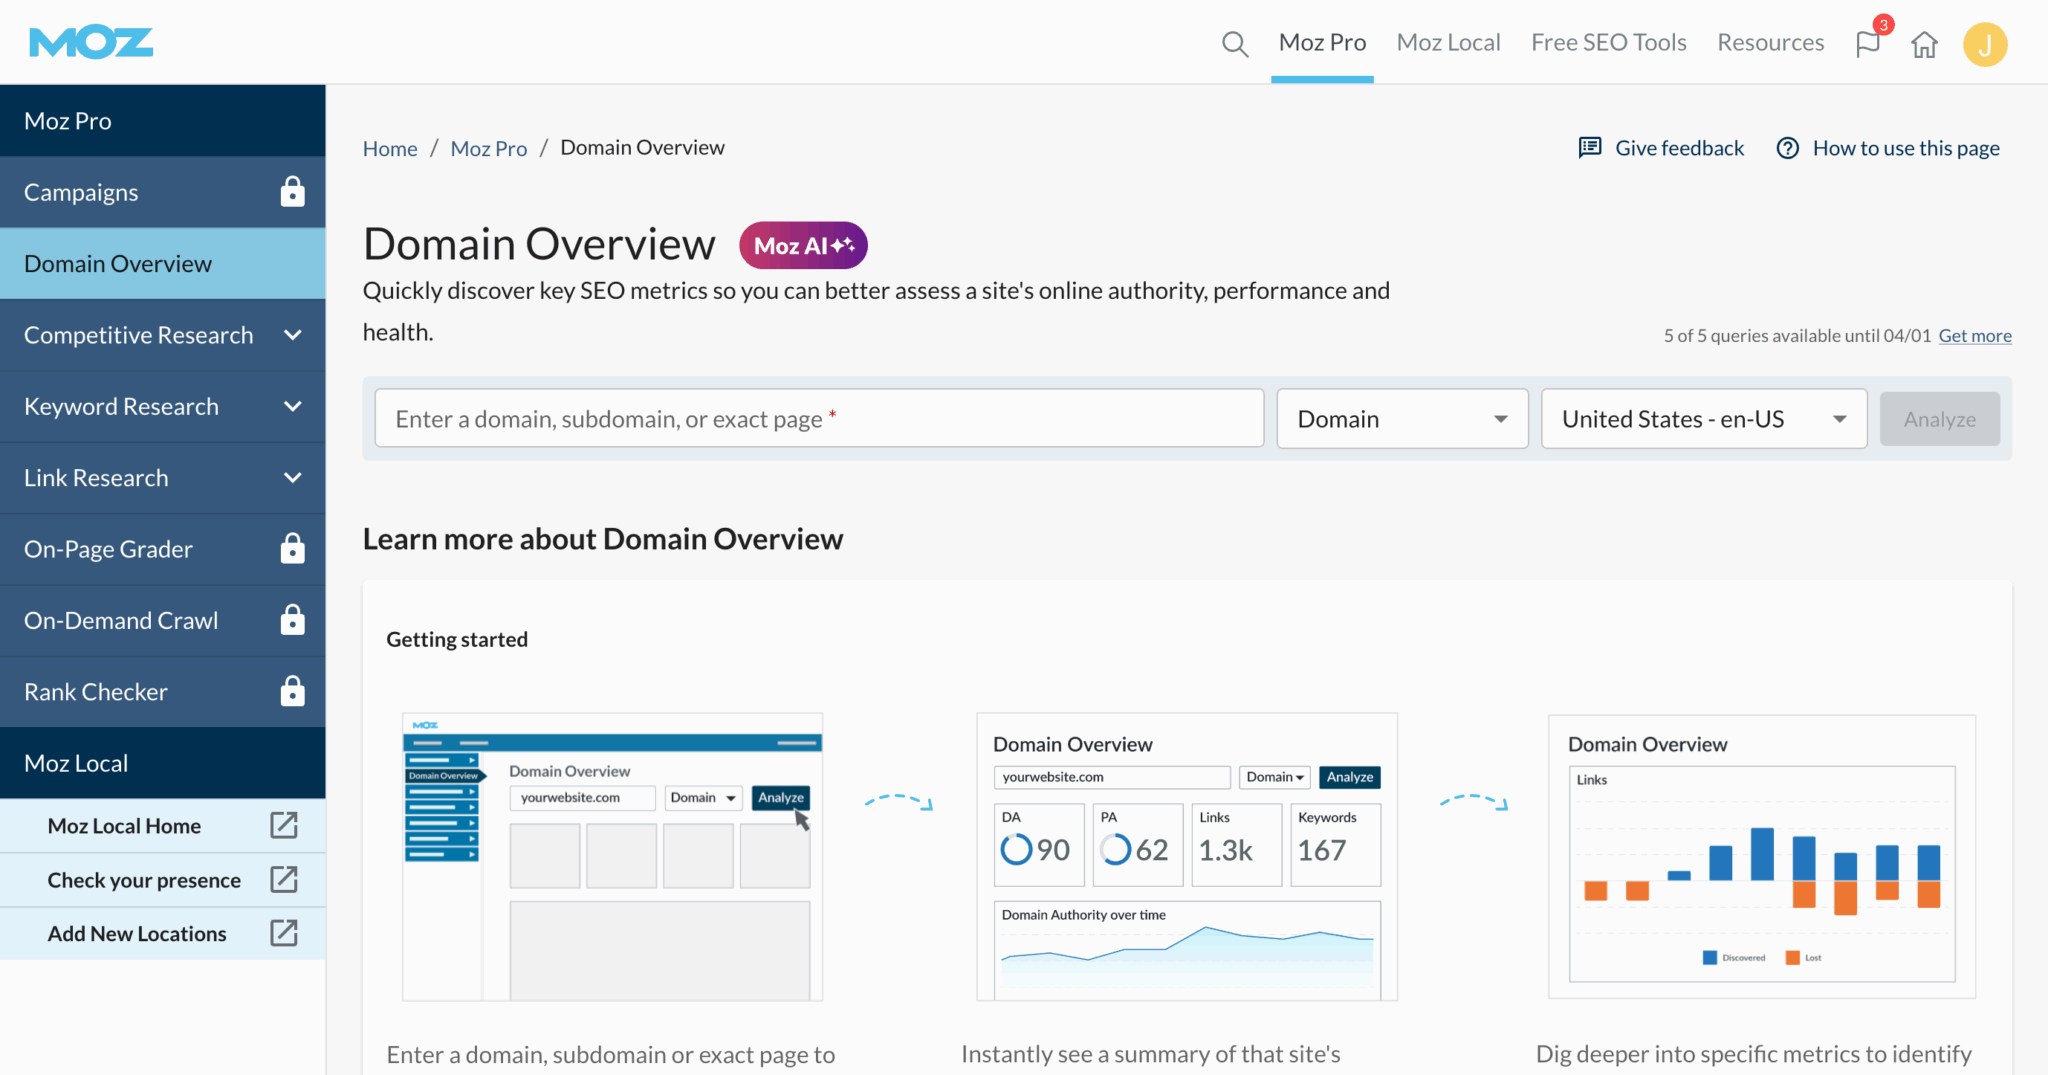
Task: Open Moz Local Home link
Action: coord(124,826)
